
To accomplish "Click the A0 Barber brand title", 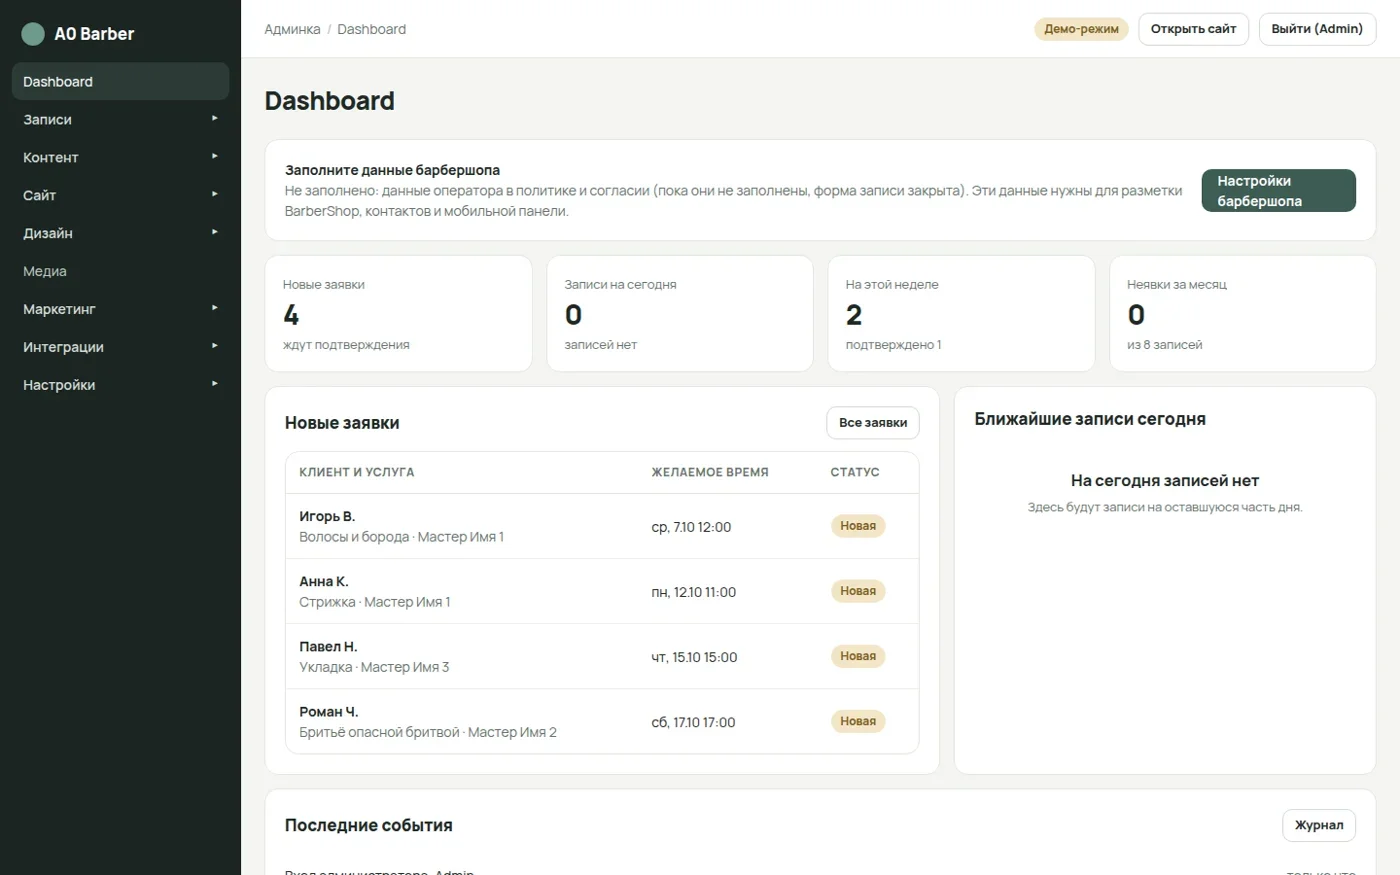I will click(94, 34).
